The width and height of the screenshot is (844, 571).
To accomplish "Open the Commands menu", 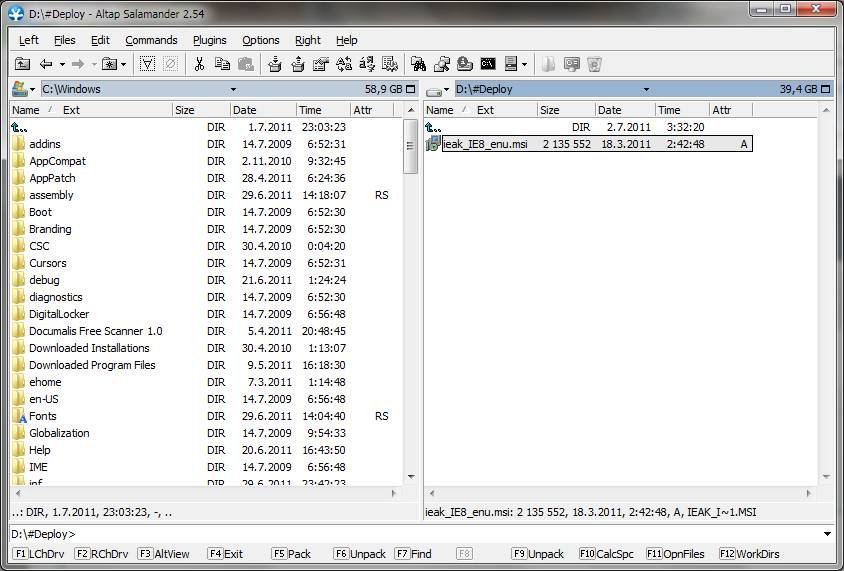I will point(151,40).
